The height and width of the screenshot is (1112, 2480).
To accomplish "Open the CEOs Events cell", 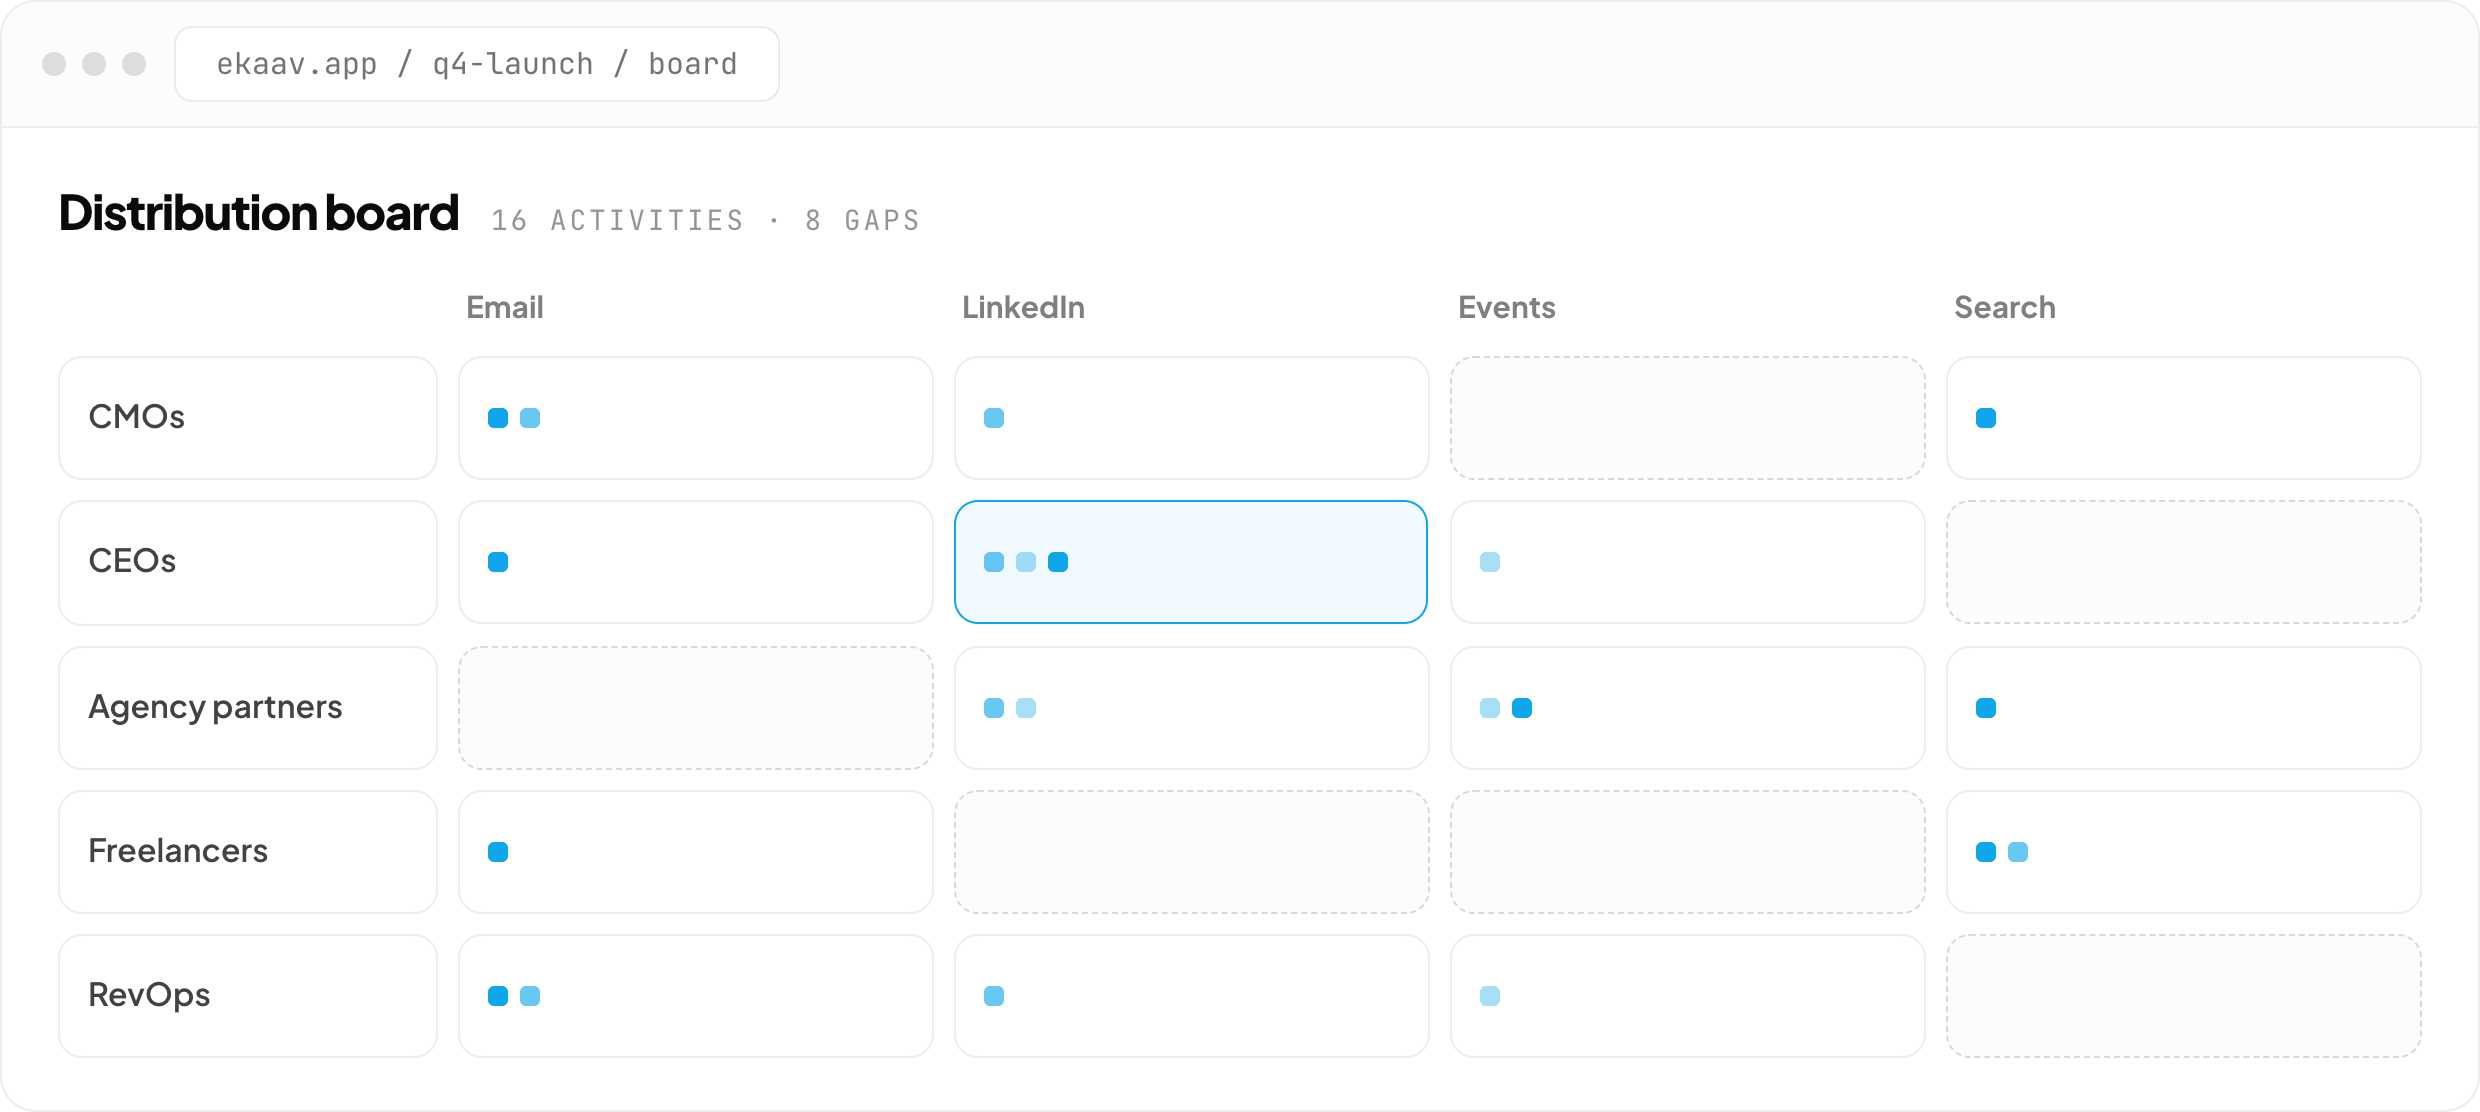I will 1688,562.
